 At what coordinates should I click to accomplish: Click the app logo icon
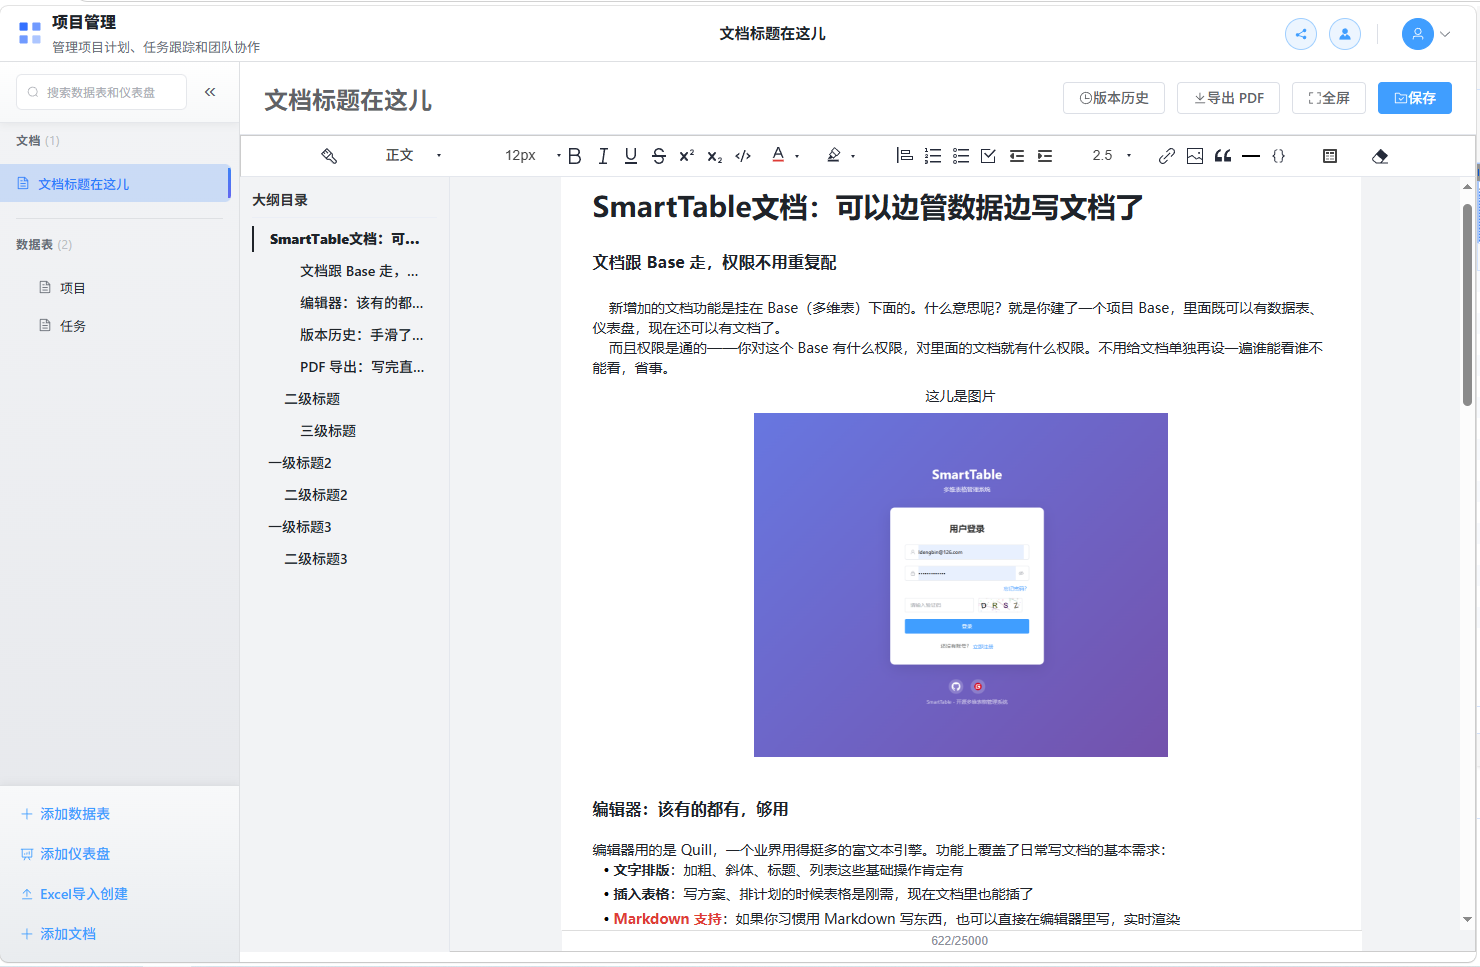30,33
